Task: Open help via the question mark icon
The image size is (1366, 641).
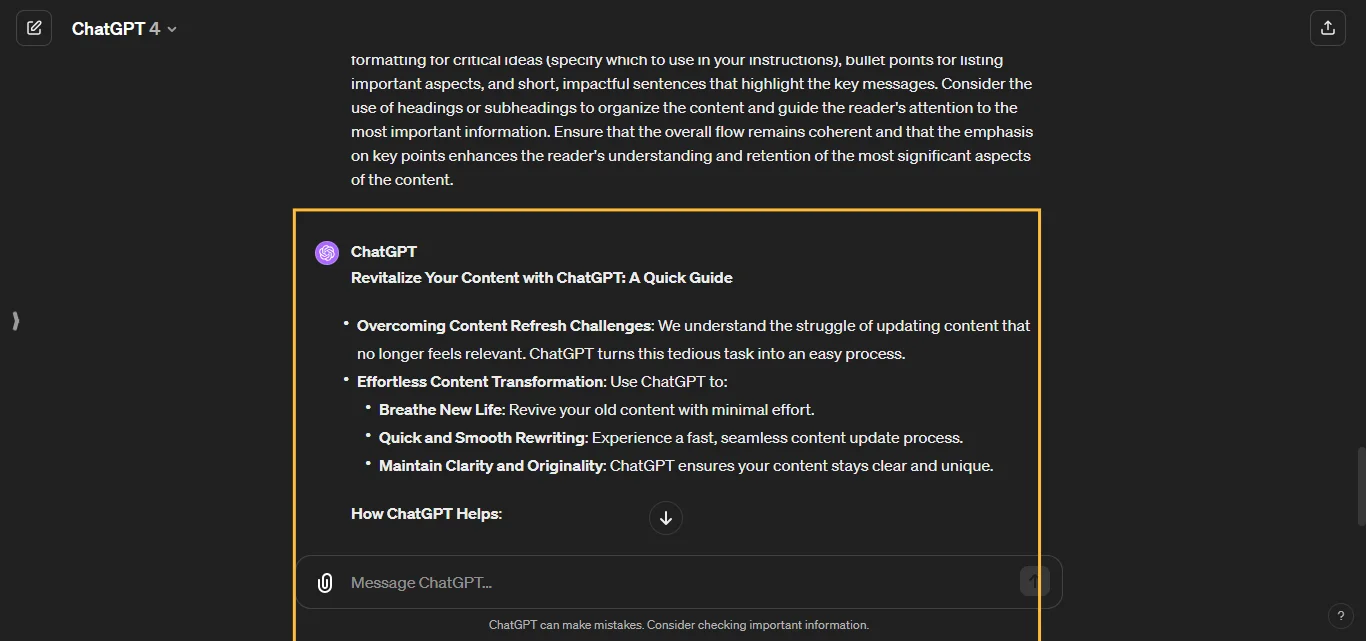Action: click(1341, 615)
